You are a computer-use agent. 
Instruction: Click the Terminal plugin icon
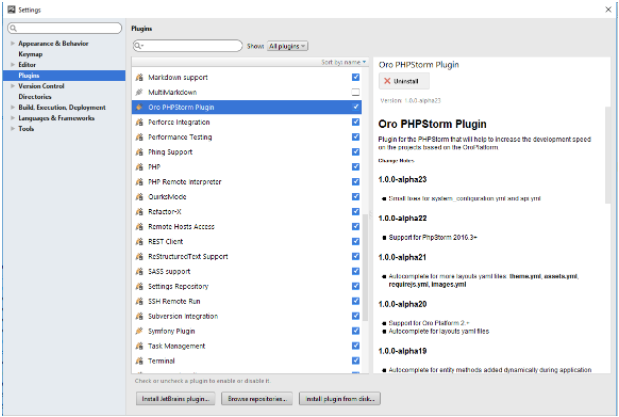139,361
